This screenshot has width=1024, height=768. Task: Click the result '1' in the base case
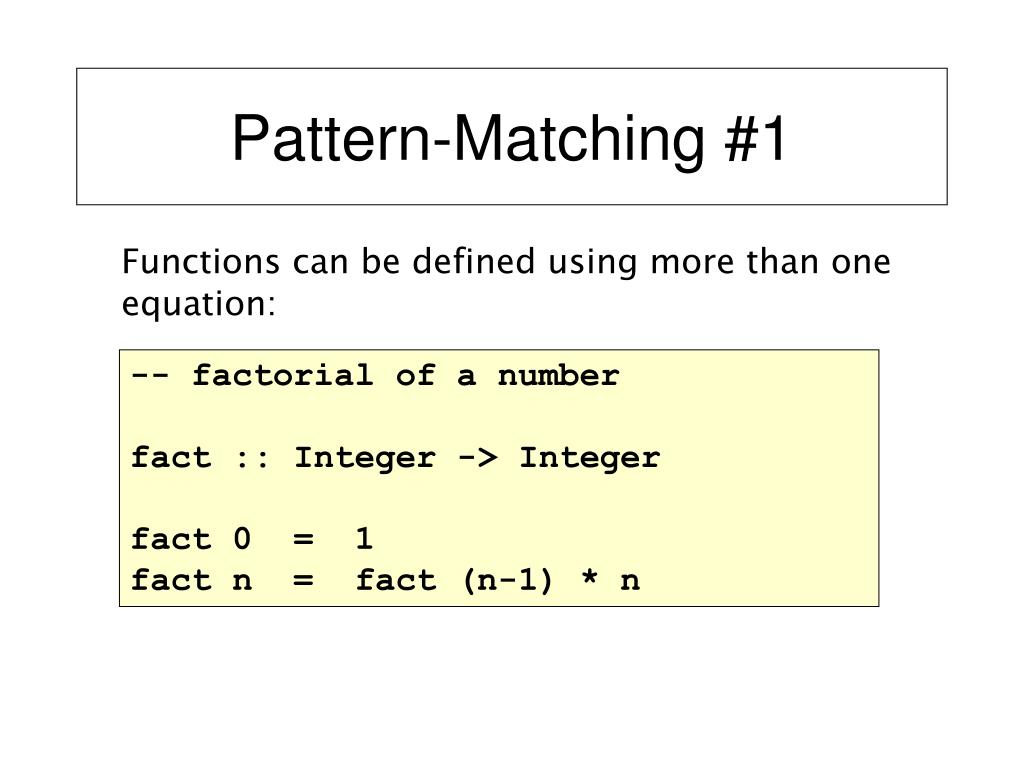[364, 539]
